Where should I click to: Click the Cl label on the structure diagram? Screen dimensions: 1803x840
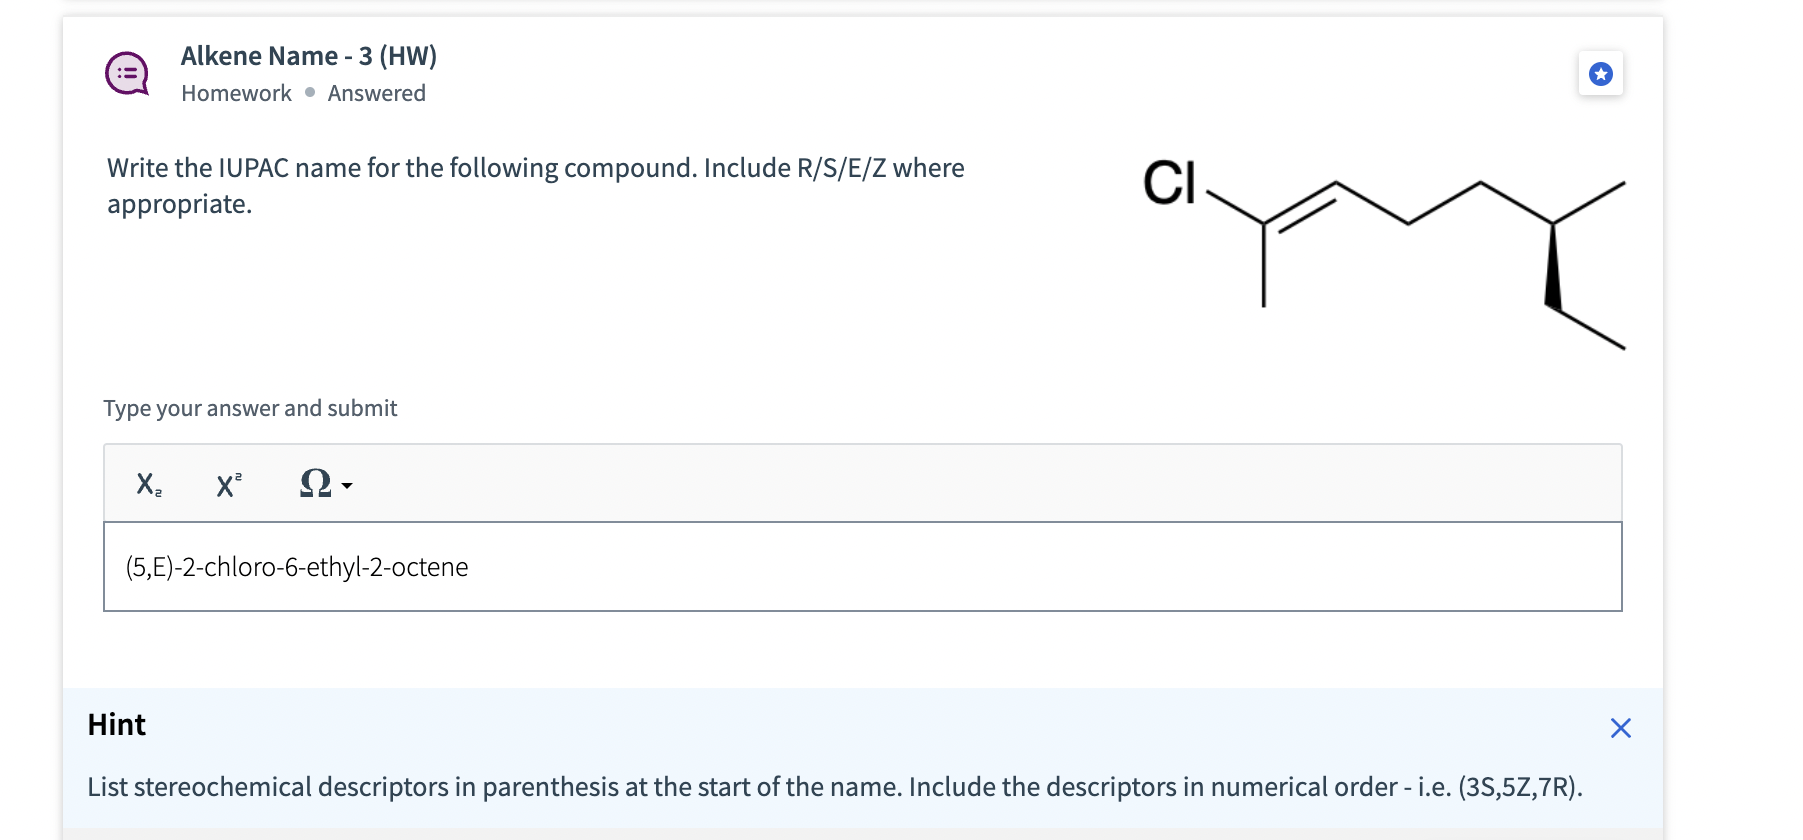[1171, 182]
